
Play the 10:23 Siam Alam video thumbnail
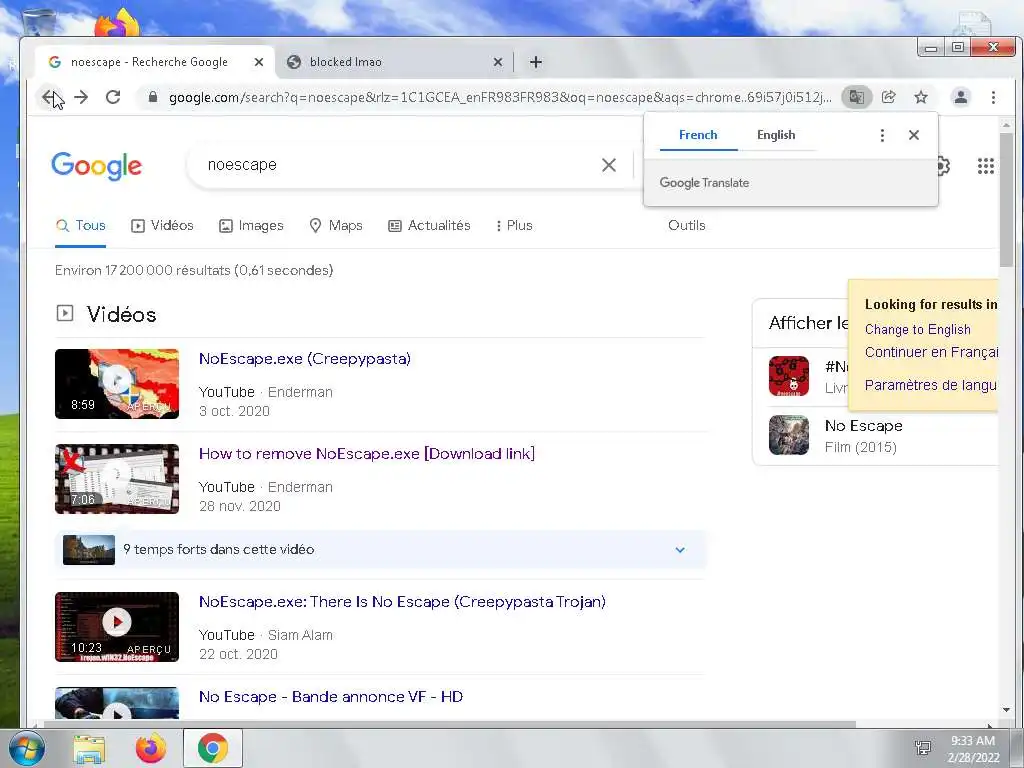[x=117, y=627]
